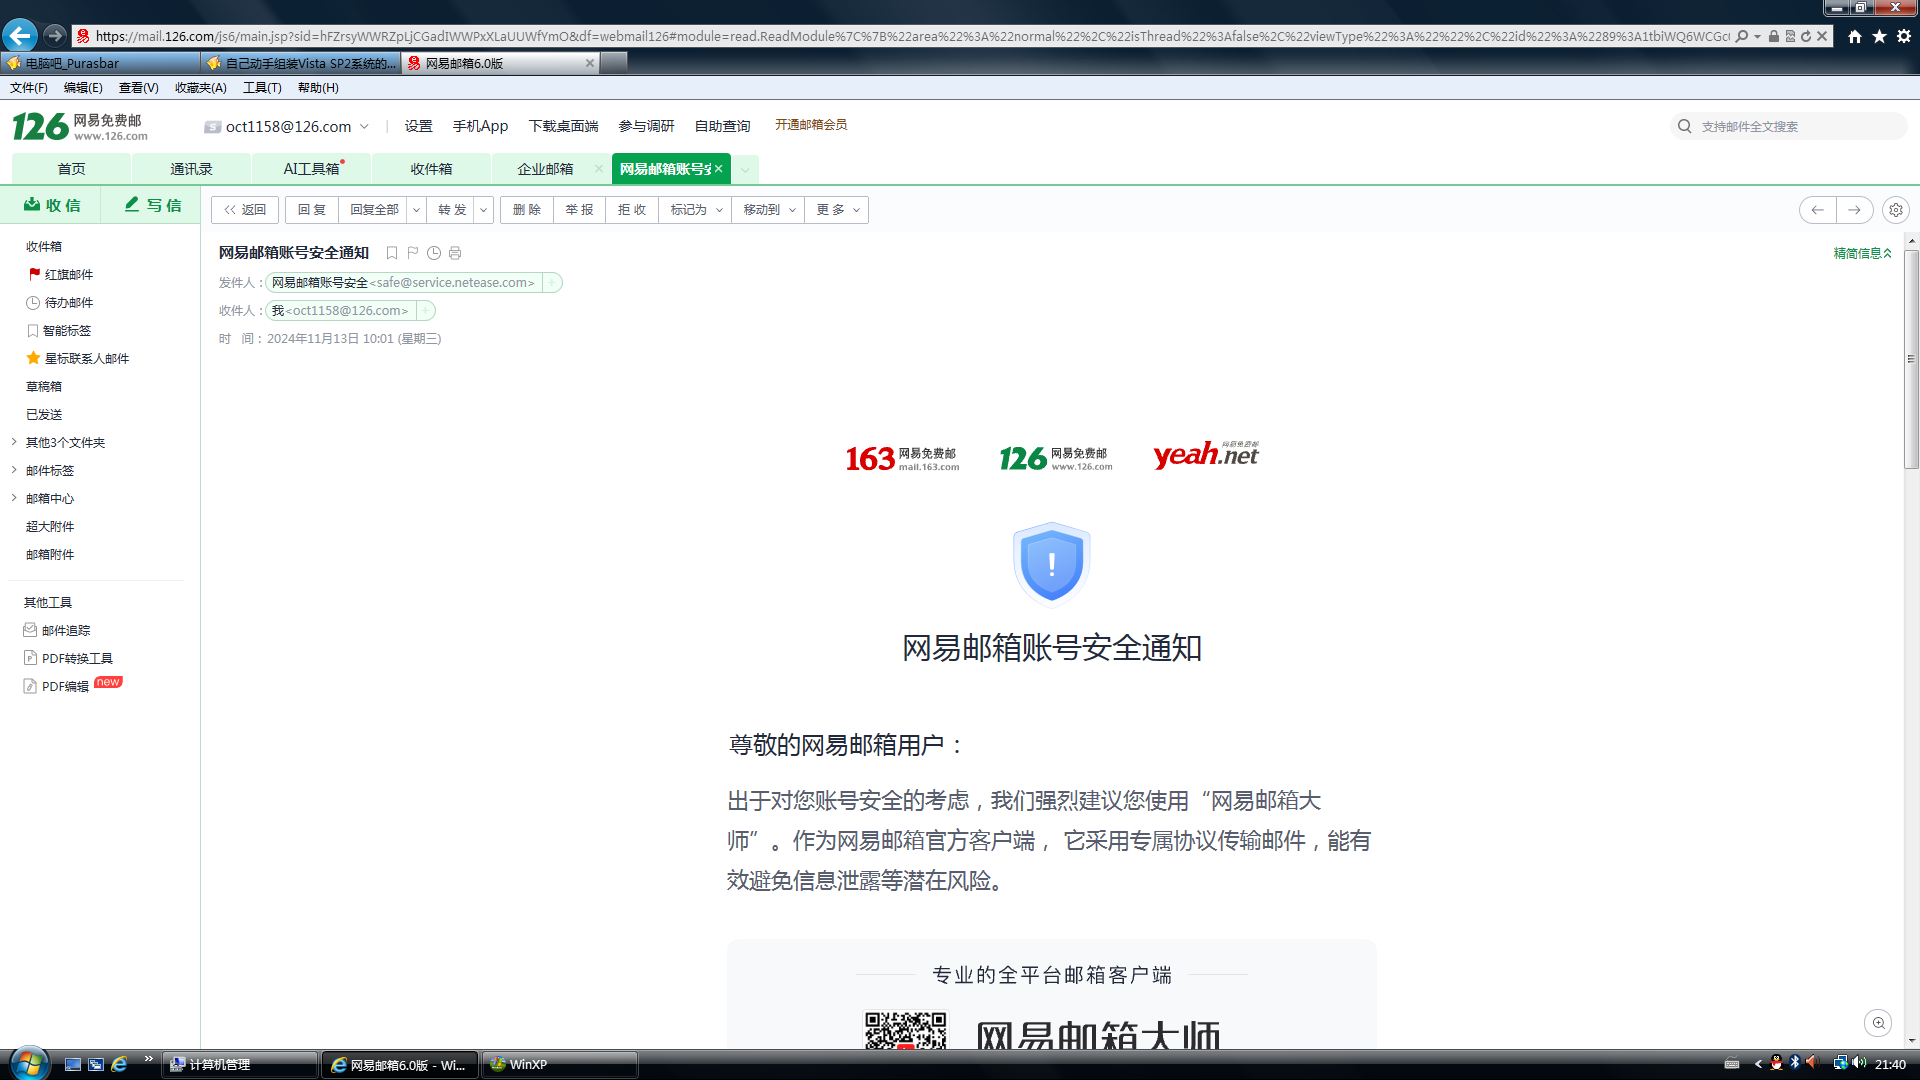Click 举报 report button
The width and height of the screenshot is (1920, 1080).
[579, 210]
